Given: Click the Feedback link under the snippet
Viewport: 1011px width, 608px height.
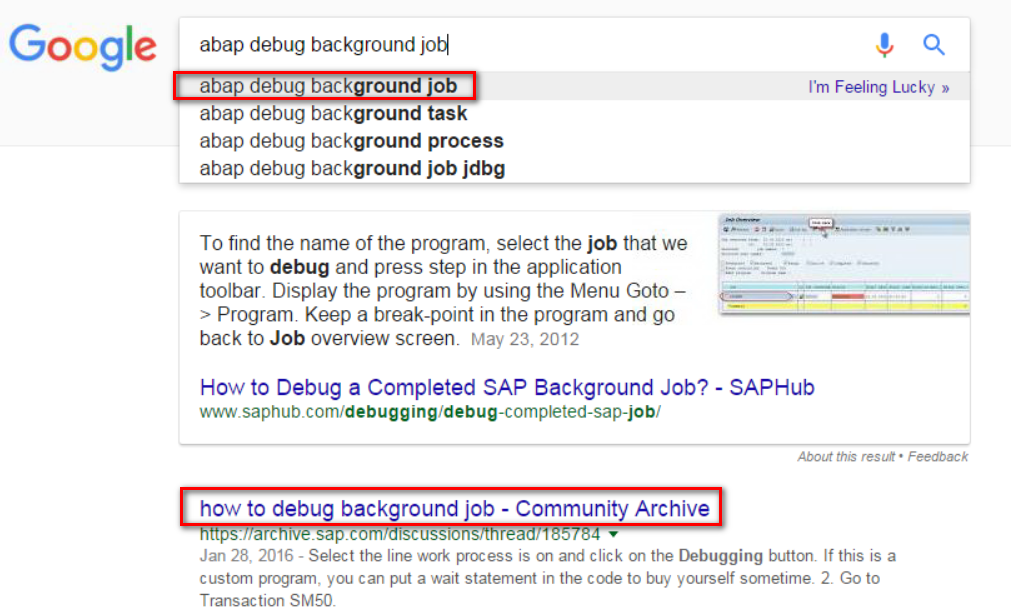Looking at the screenshot, I should click(937, 456).
